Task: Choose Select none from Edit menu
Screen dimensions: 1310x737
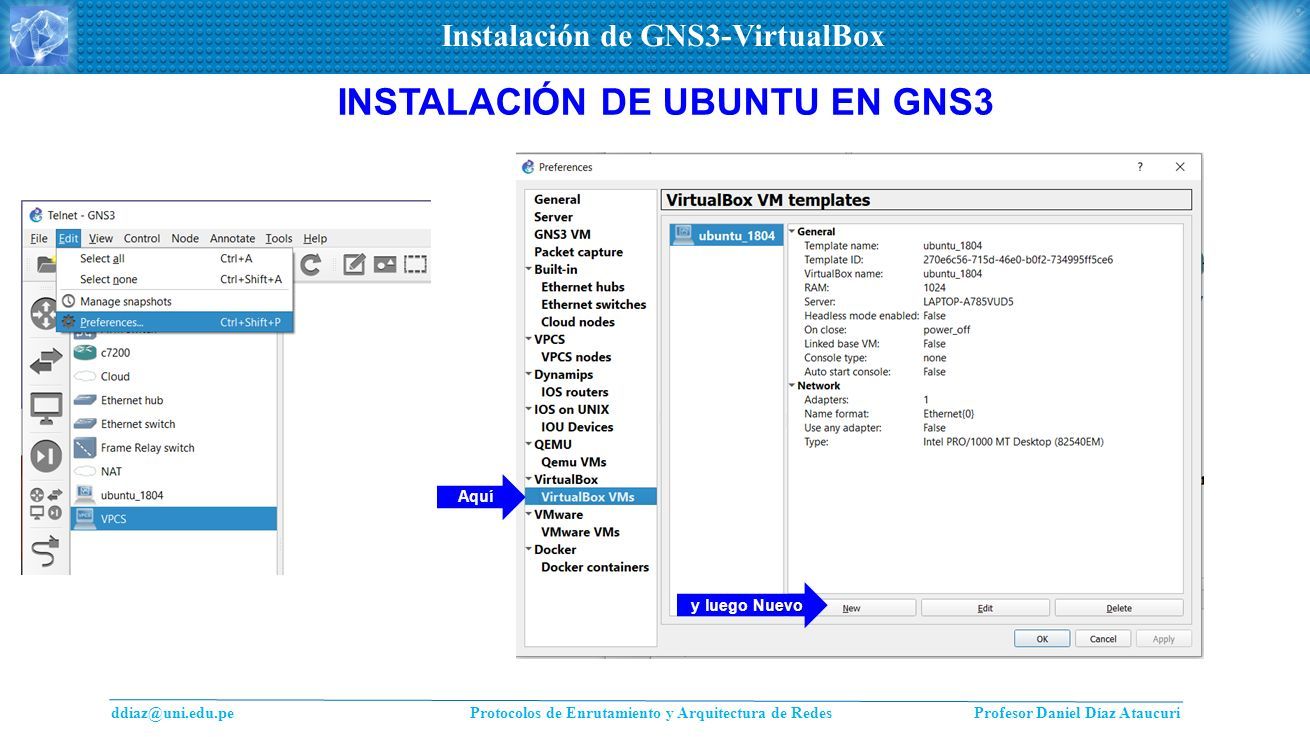Action: (x=174, y=279)
